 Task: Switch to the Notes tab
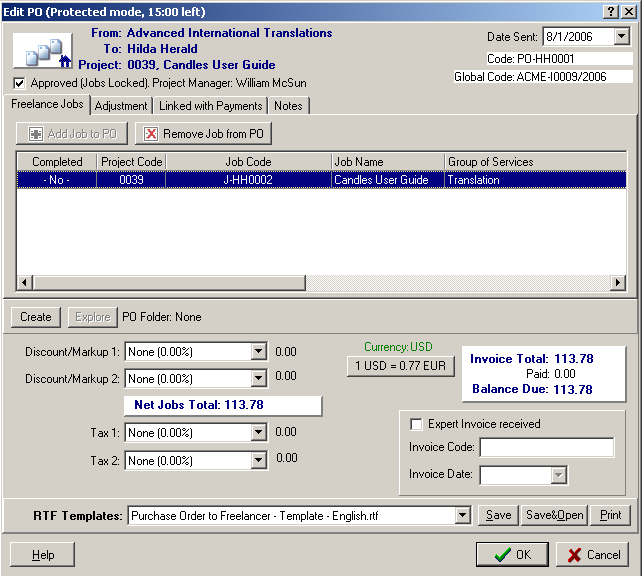[x=288, y=106]
